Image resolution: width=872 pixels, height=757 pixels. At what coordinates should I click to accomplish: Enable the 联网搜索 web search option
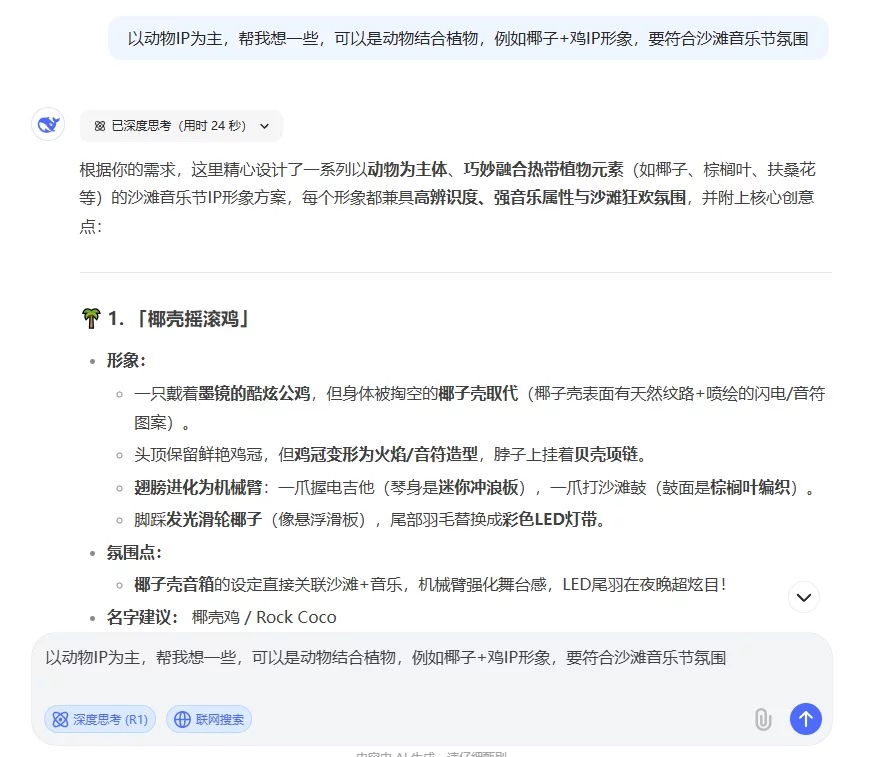[x=209, y=719]
